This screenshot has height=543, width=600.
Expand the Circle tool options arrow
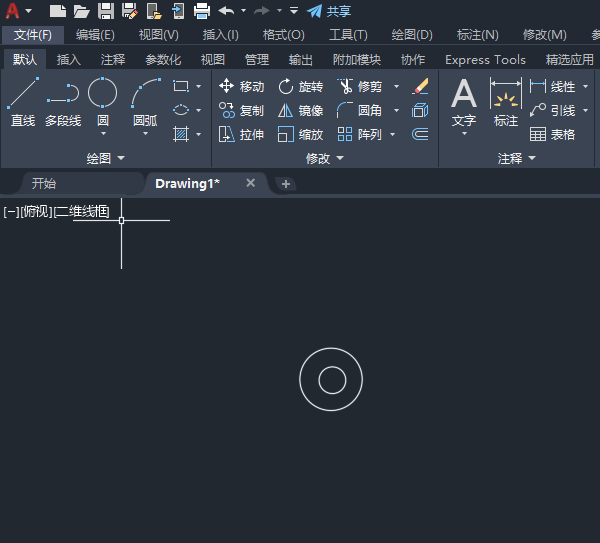click(103, 134)
